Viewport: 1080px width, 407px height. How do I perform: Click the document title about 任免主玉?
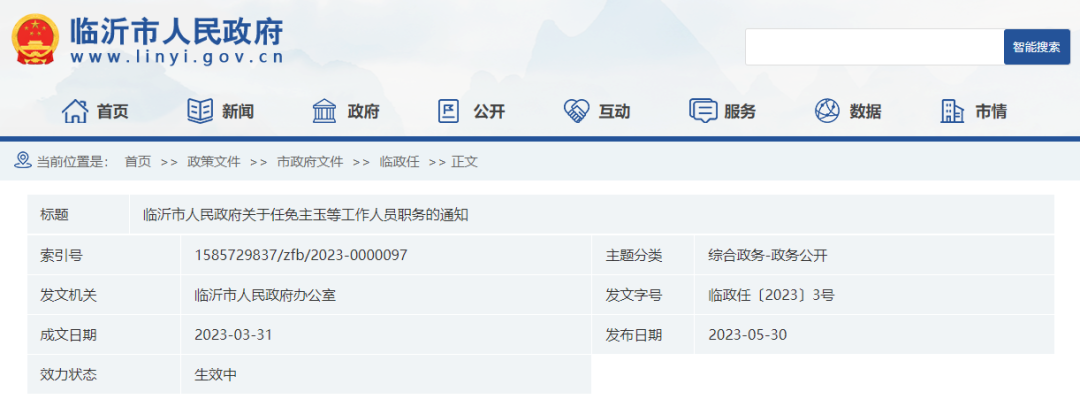[306, 215]
